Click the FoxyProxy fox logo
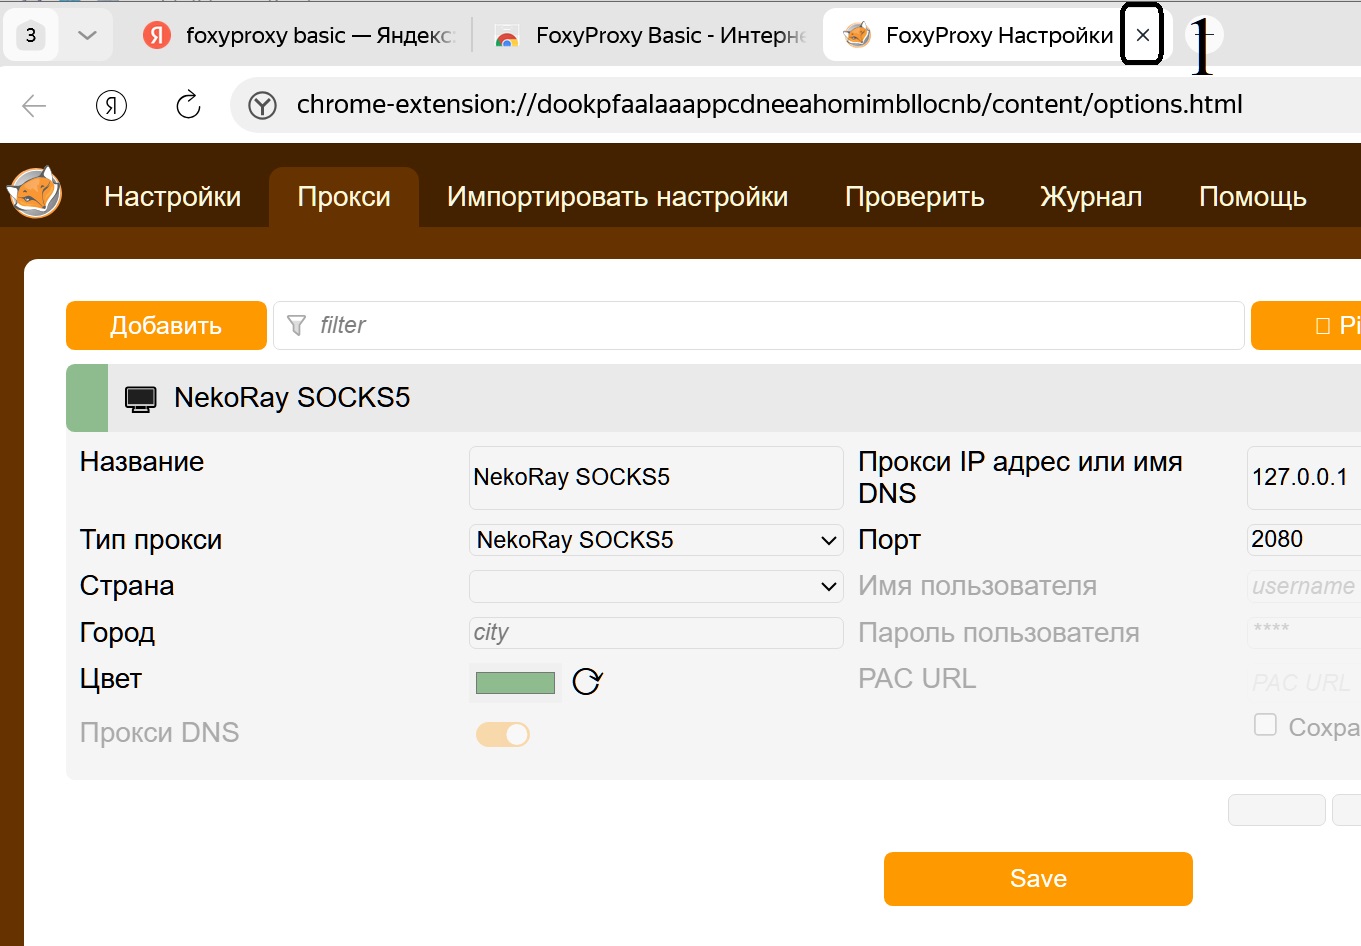The width and height of the screenshot is (1361, 946). click(35, 193)
